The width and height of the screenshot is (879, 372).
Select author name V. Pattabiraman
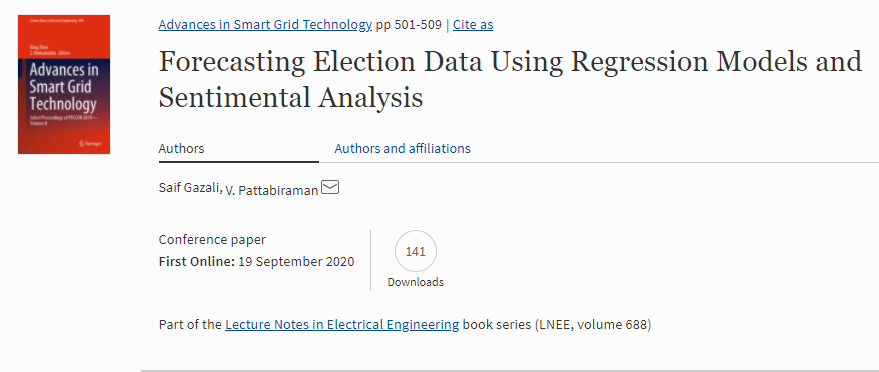point(272,190)
